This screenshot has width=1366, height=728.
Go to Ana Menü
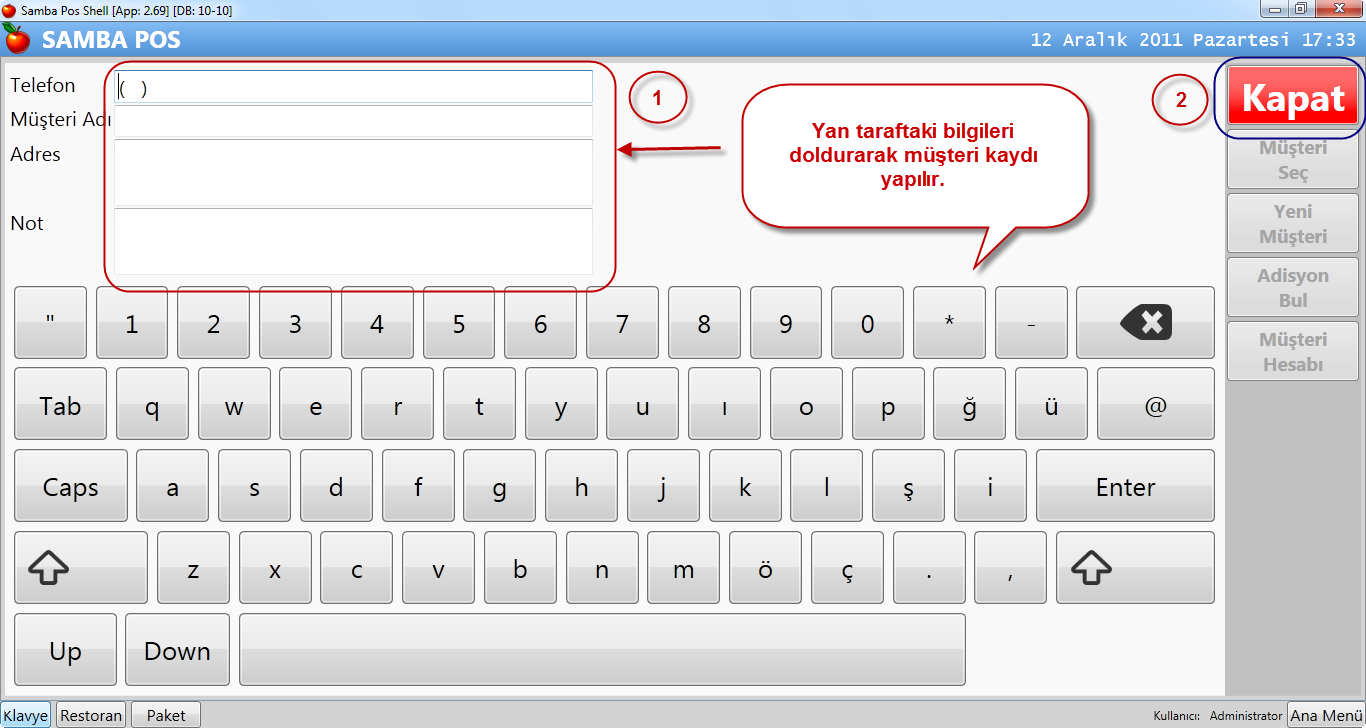click(1325, 715)
